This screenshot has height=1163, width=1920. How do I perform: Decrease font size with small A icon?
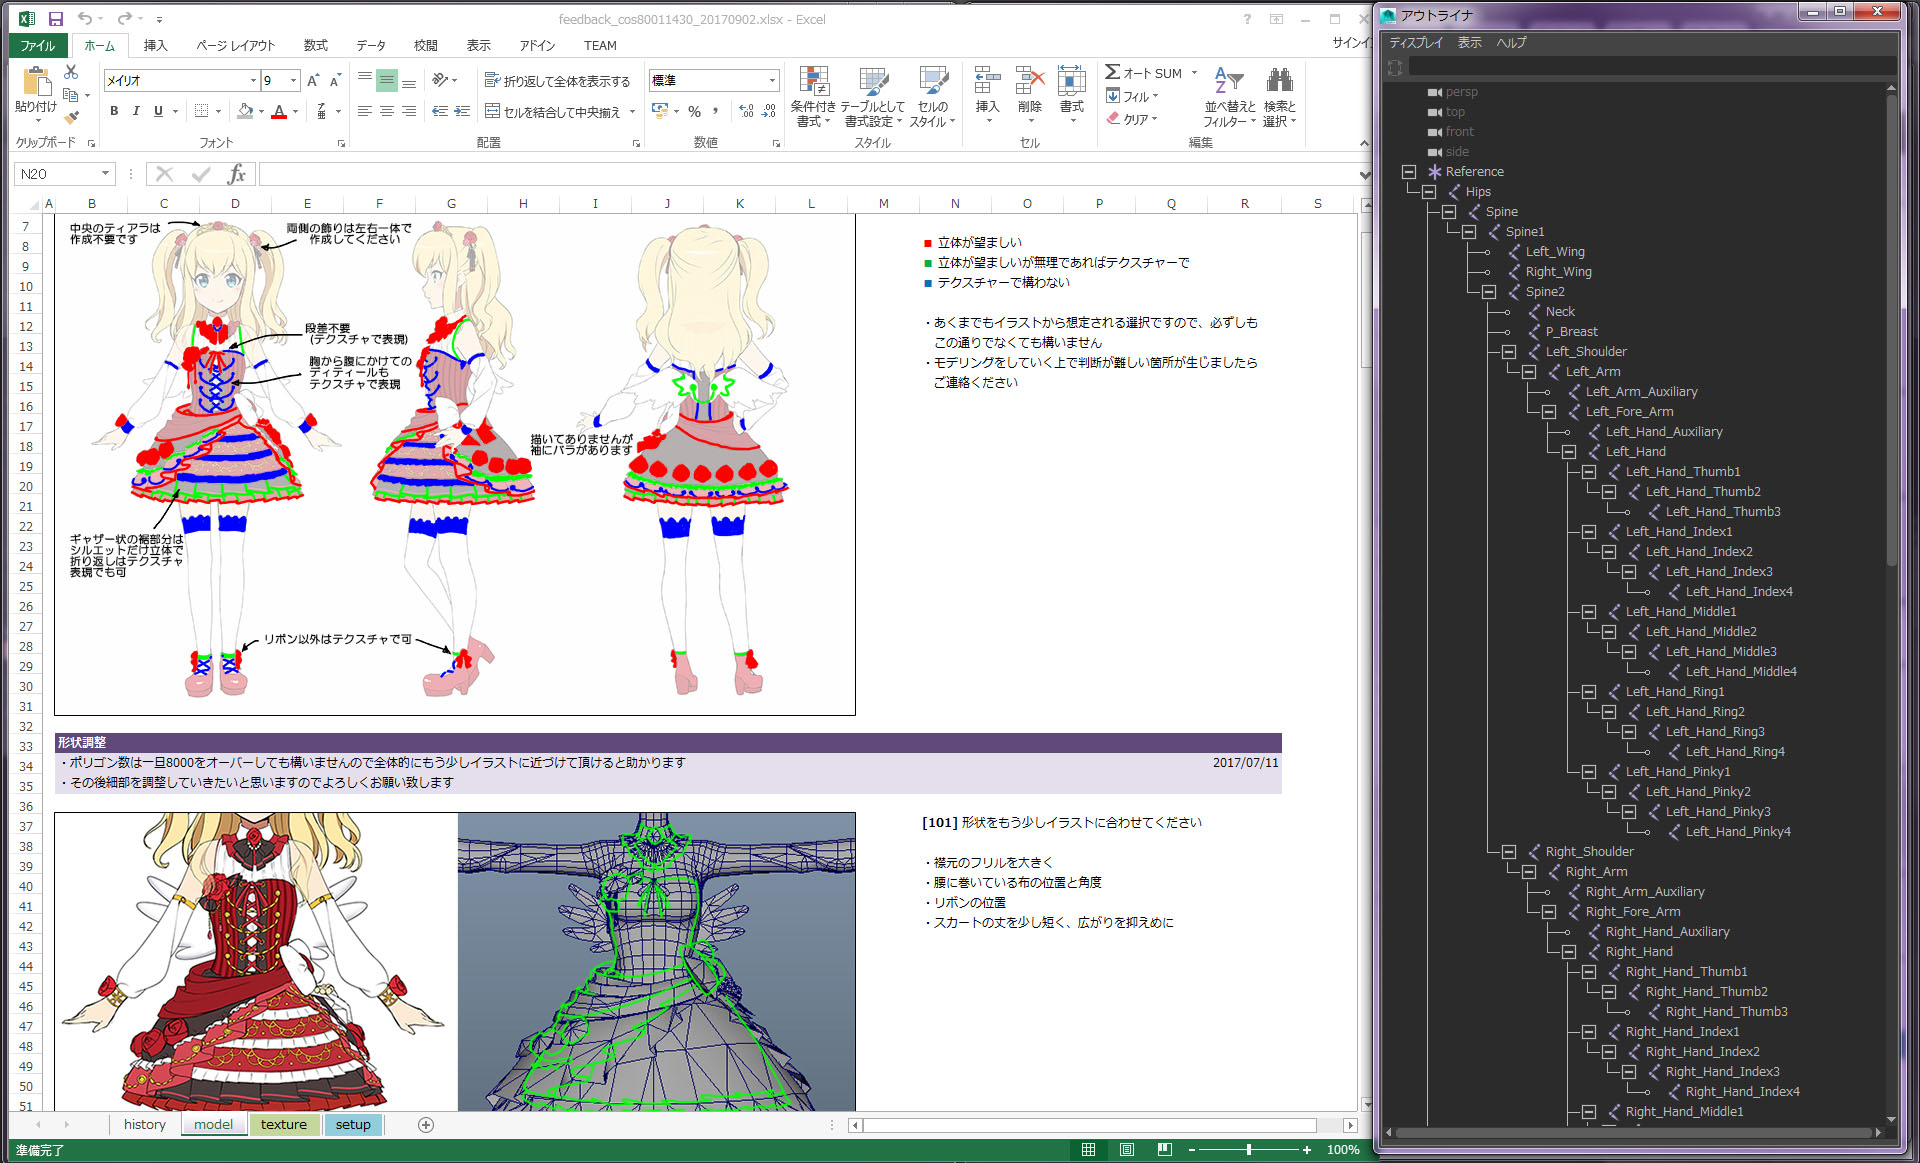coord(335,80)
